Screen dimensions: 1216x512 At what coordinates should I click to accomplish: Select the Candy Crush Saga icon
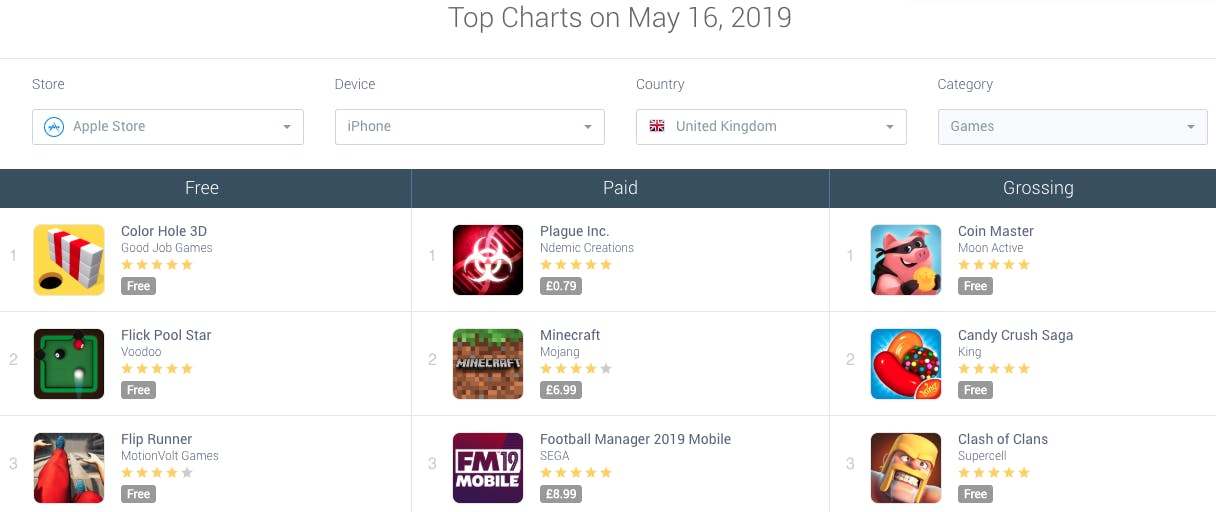(906, 364)
